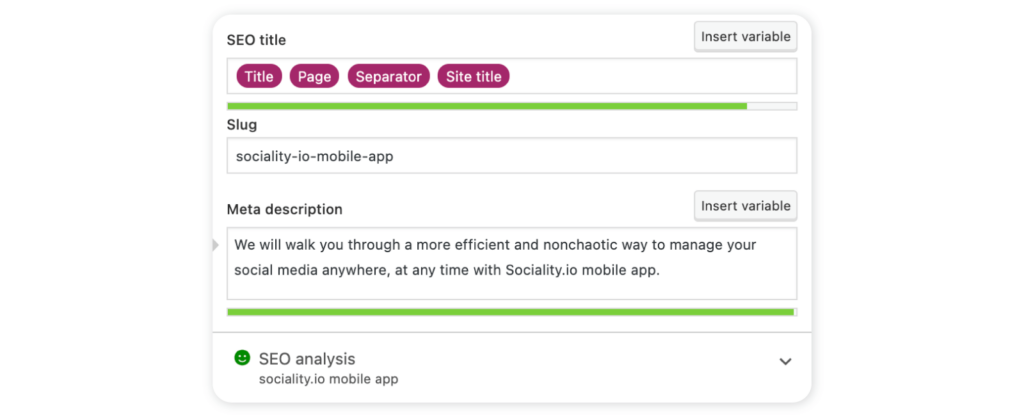
Task: Place cursor after 'mobile app.' in description
Action: 662,270
